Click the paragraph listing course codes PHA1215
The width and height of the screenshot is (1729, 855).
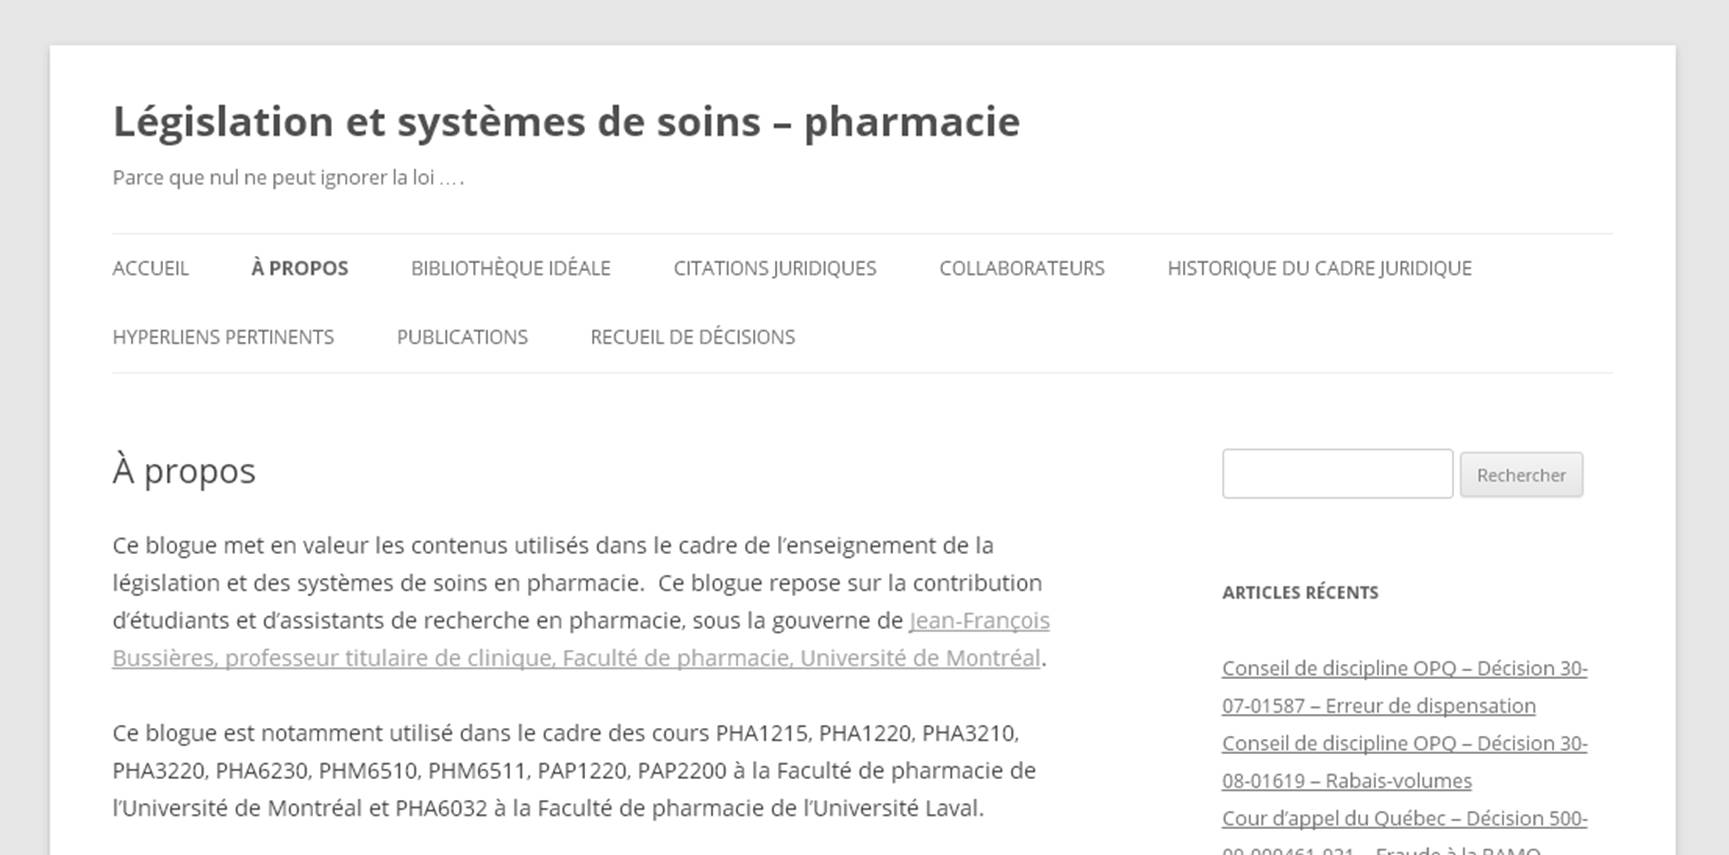(573, 770)
